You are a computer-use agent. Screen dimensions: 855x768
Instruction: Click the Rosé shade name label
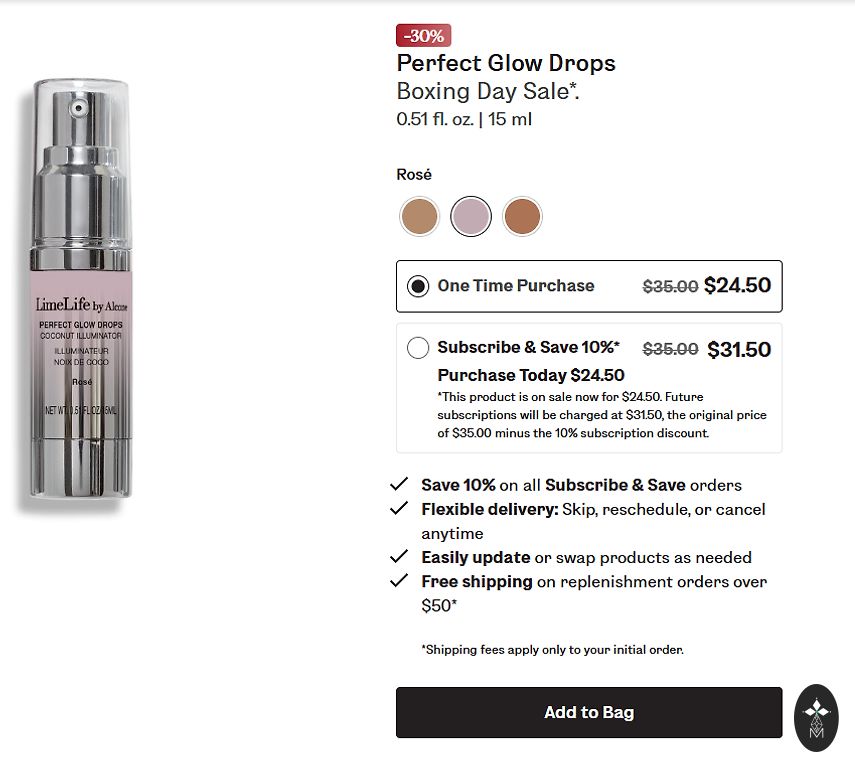tap(414, 175)
